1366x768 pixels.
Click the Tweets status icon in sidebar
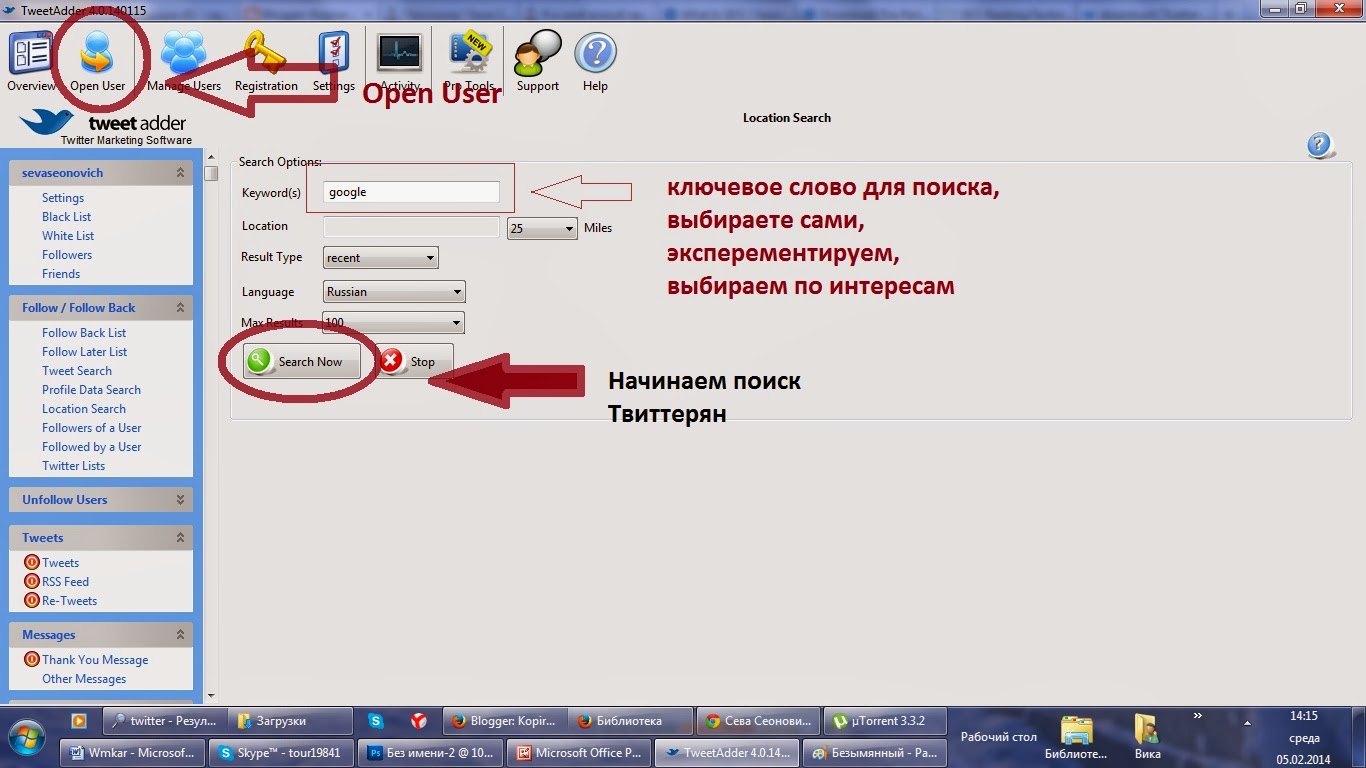pyautogui.click(x=32, y=563)
